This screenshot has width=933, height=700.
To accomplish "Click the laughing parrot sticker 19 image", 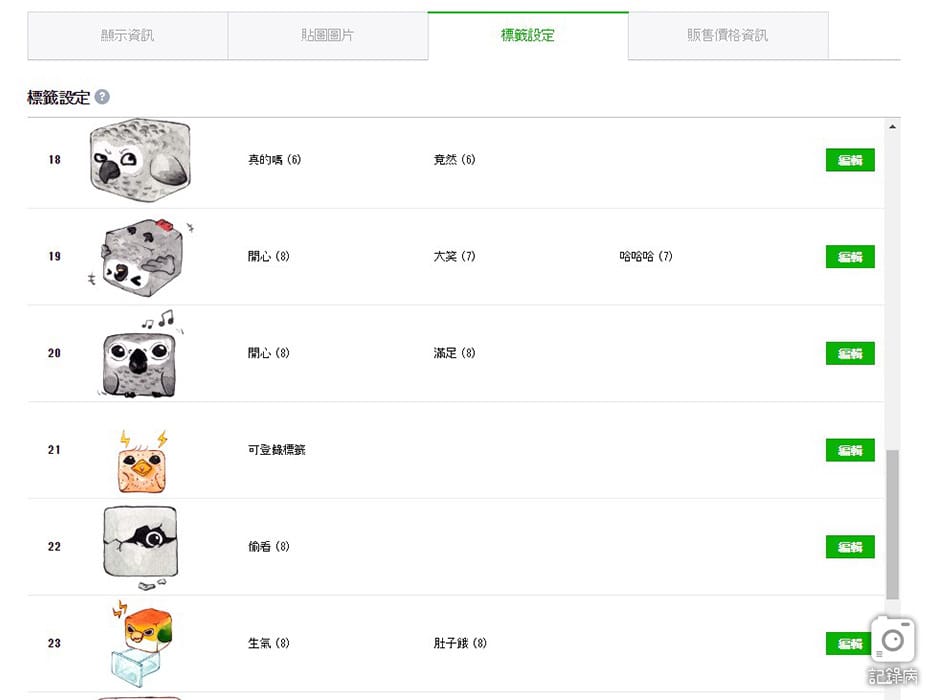I will point(139,257).
